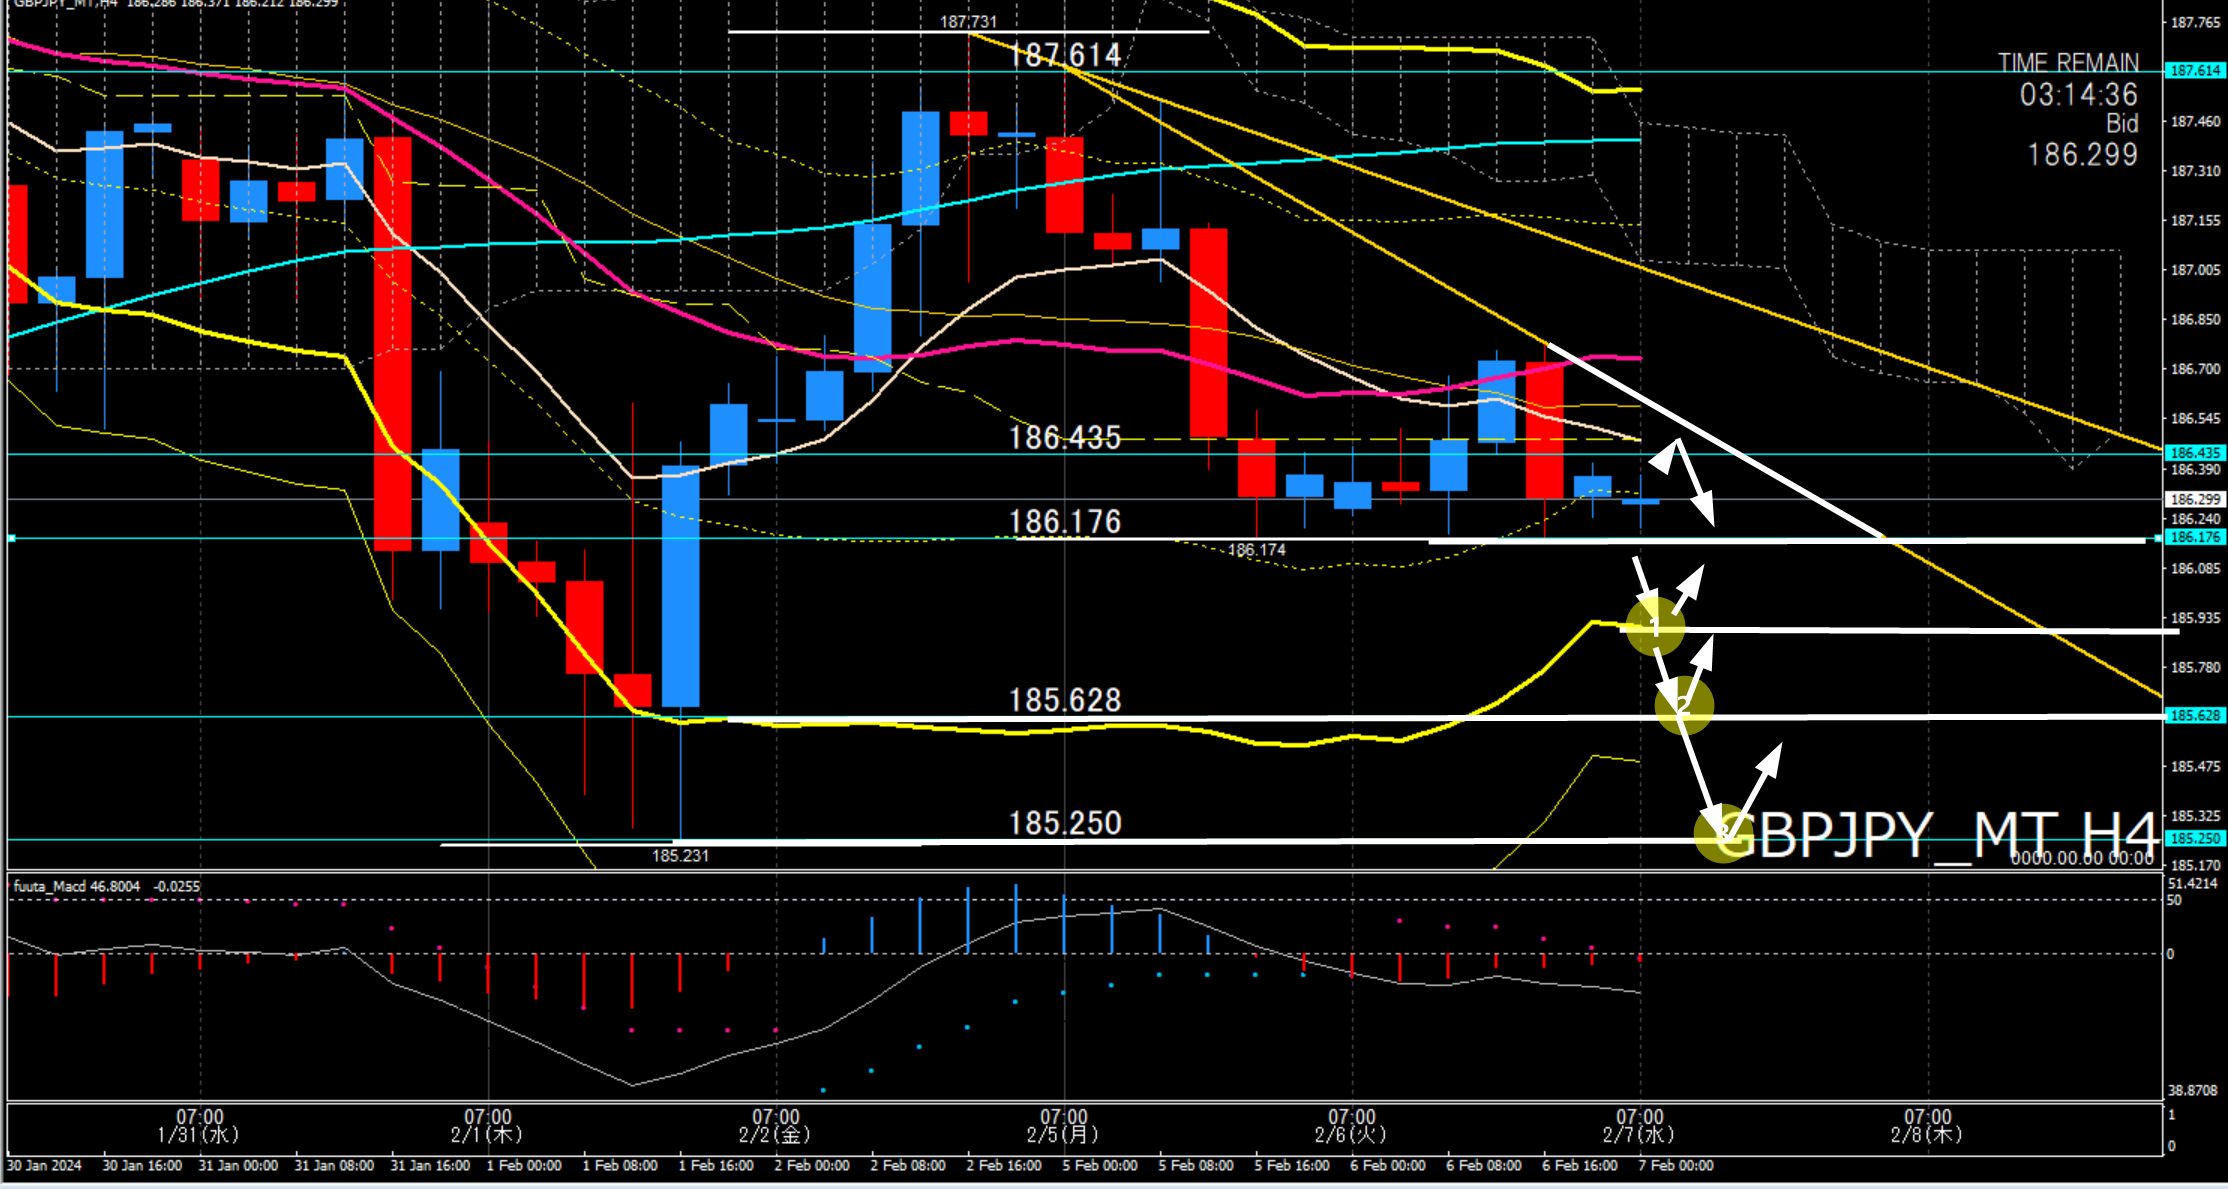This screenshot has width=2228, height=1189.
Task: Select white 186.299 current price axis tag
Action: click(x=2194, y=499)
